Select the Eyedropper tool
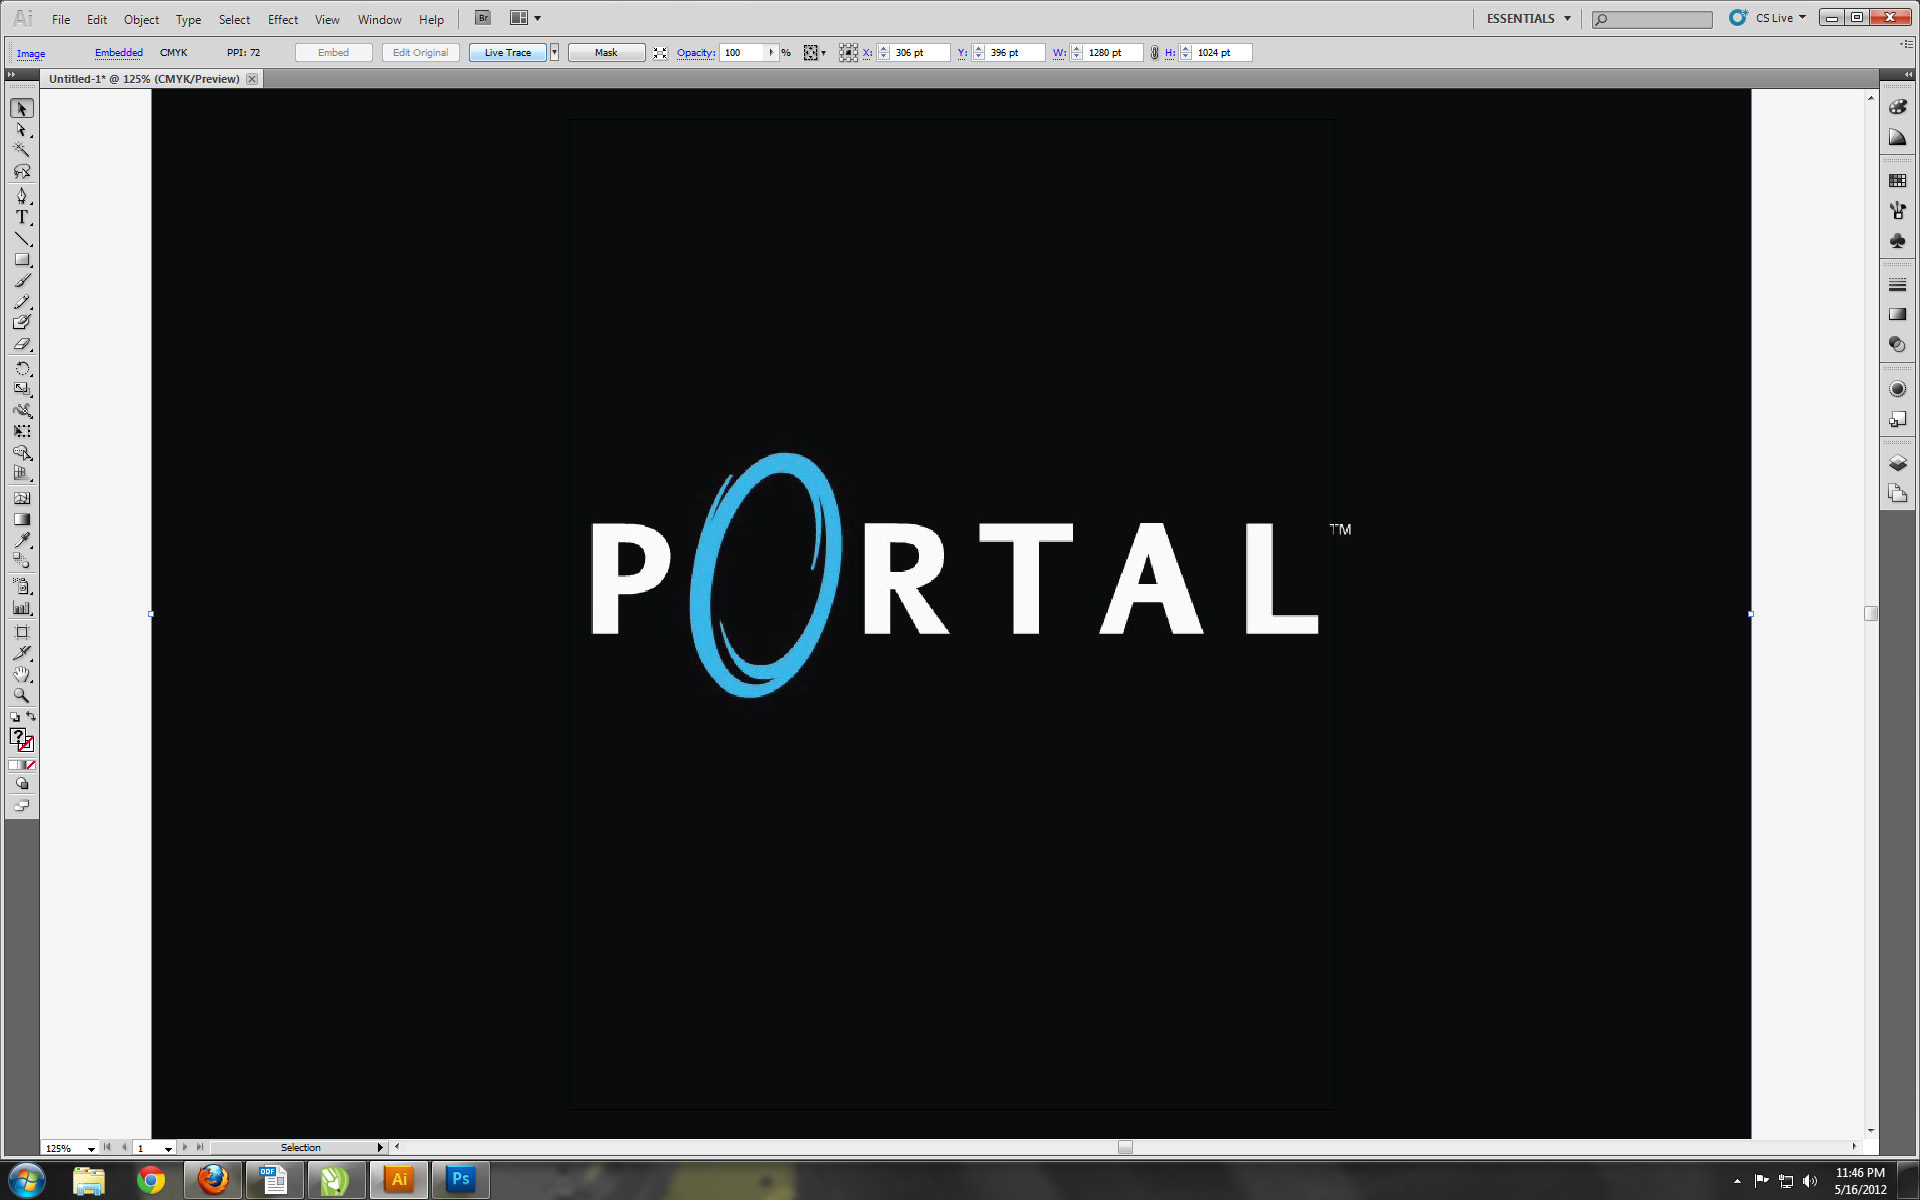The width and height of the screenshot is (1920, 1200). (x=22, y=540)
